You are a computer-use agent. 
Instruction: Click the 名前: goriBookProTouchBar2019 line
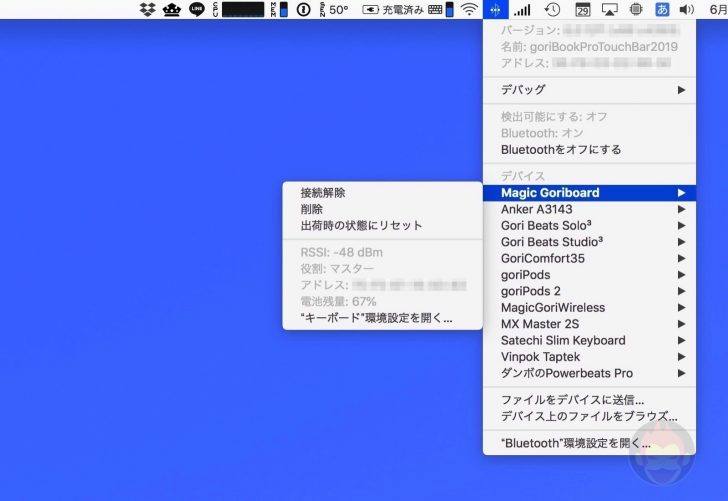click(589, 47)
